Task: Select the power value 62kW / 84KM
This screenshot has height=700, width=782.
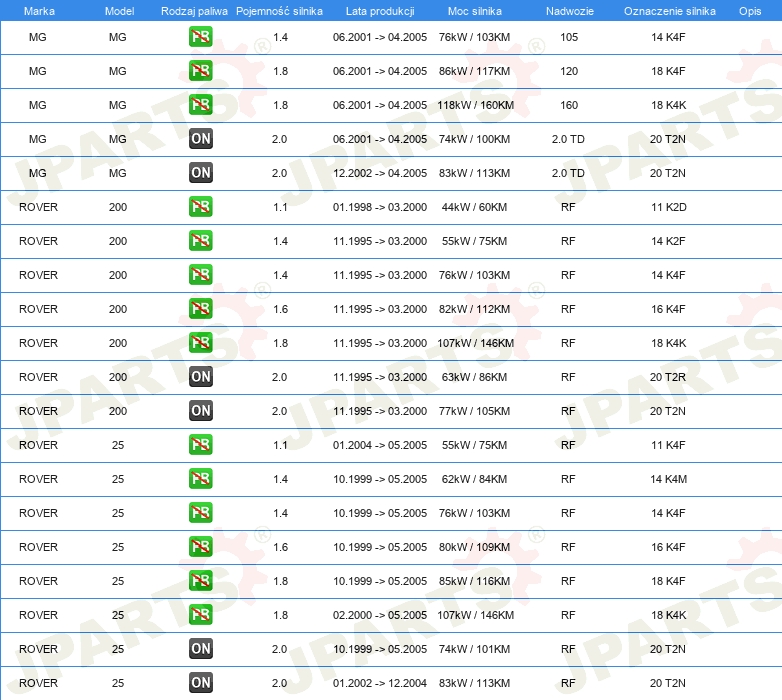Action: point(474,479)
